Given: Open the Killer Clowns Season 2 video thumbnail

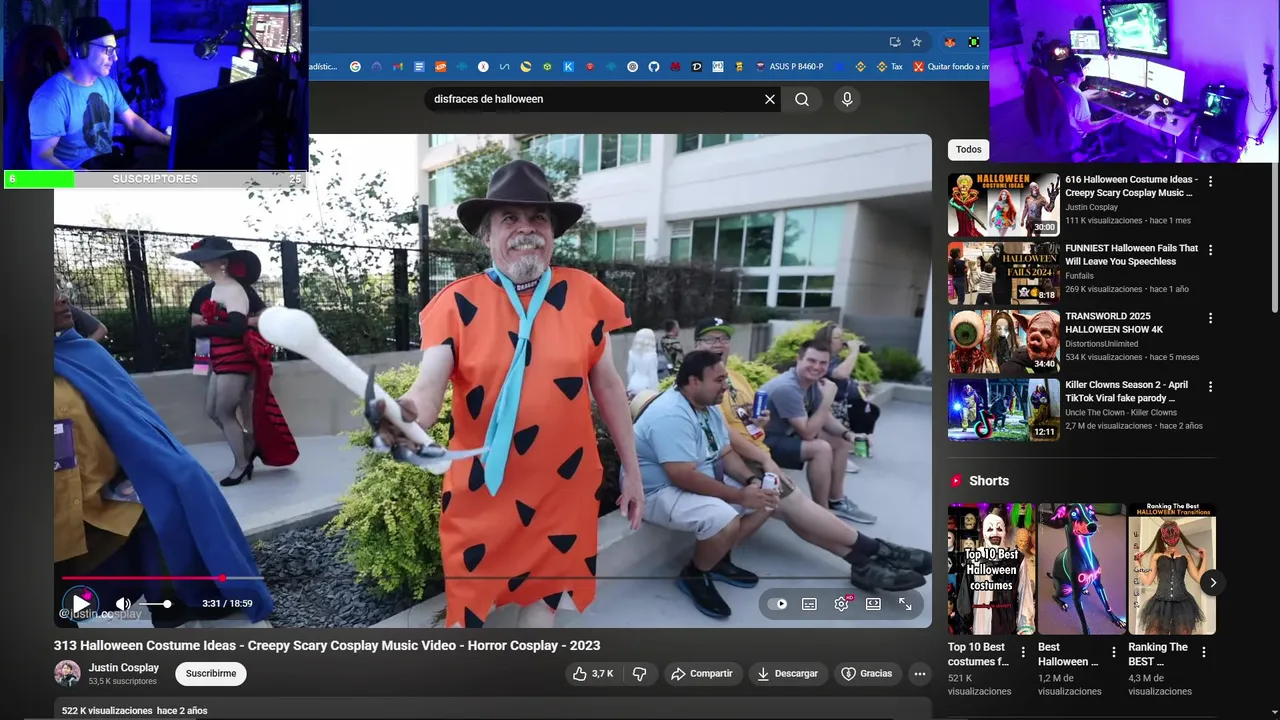Looking at the screenshot, I should tap(1004, 409).
